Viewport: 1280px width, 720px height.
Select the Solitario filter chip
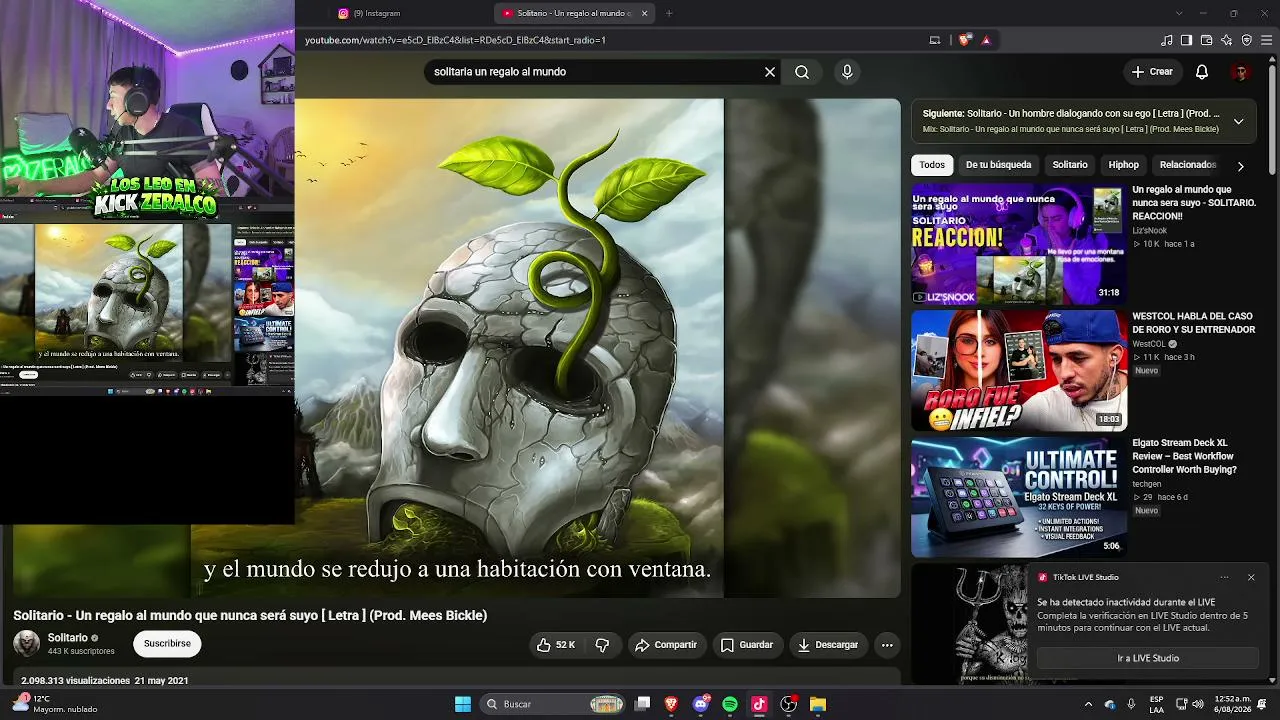[x=1069, y=165]
